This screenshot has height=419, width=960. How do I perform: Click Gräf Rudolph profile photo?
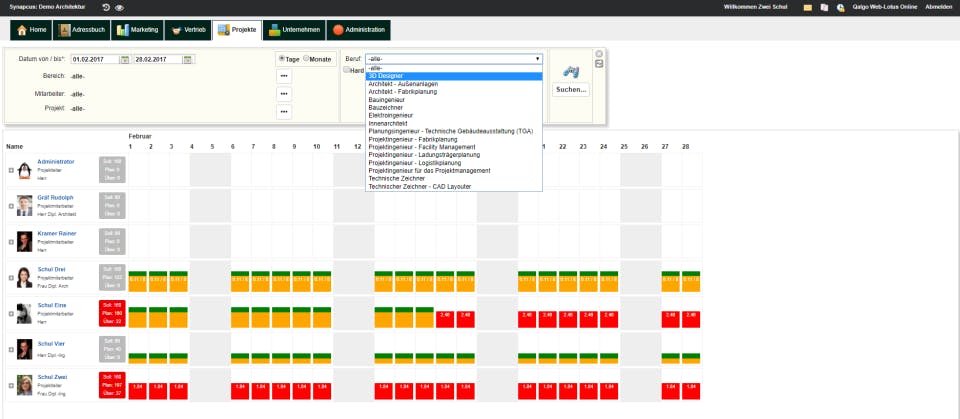tap(24, 206)
